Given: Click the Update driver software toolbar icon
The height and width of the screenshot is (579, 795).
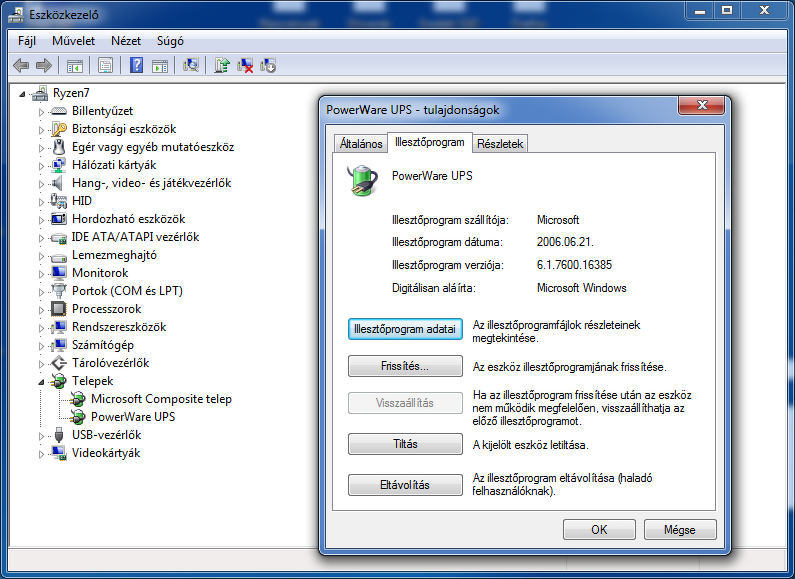Looking at the screenshot, I should tap(222, 65).
